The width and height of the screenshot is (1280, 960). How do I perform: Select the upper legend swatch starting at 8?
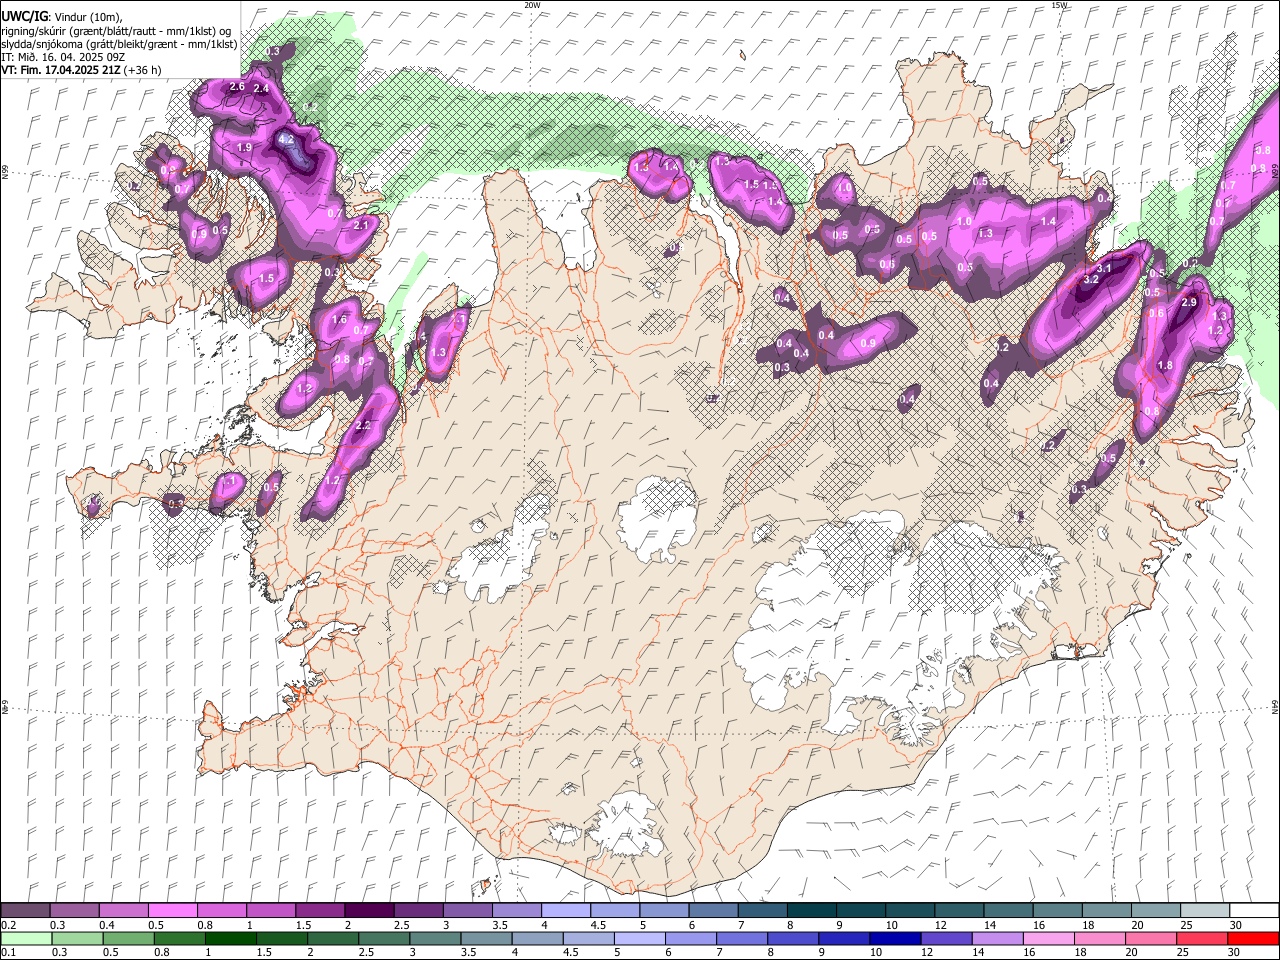click(x=811, y=911)
